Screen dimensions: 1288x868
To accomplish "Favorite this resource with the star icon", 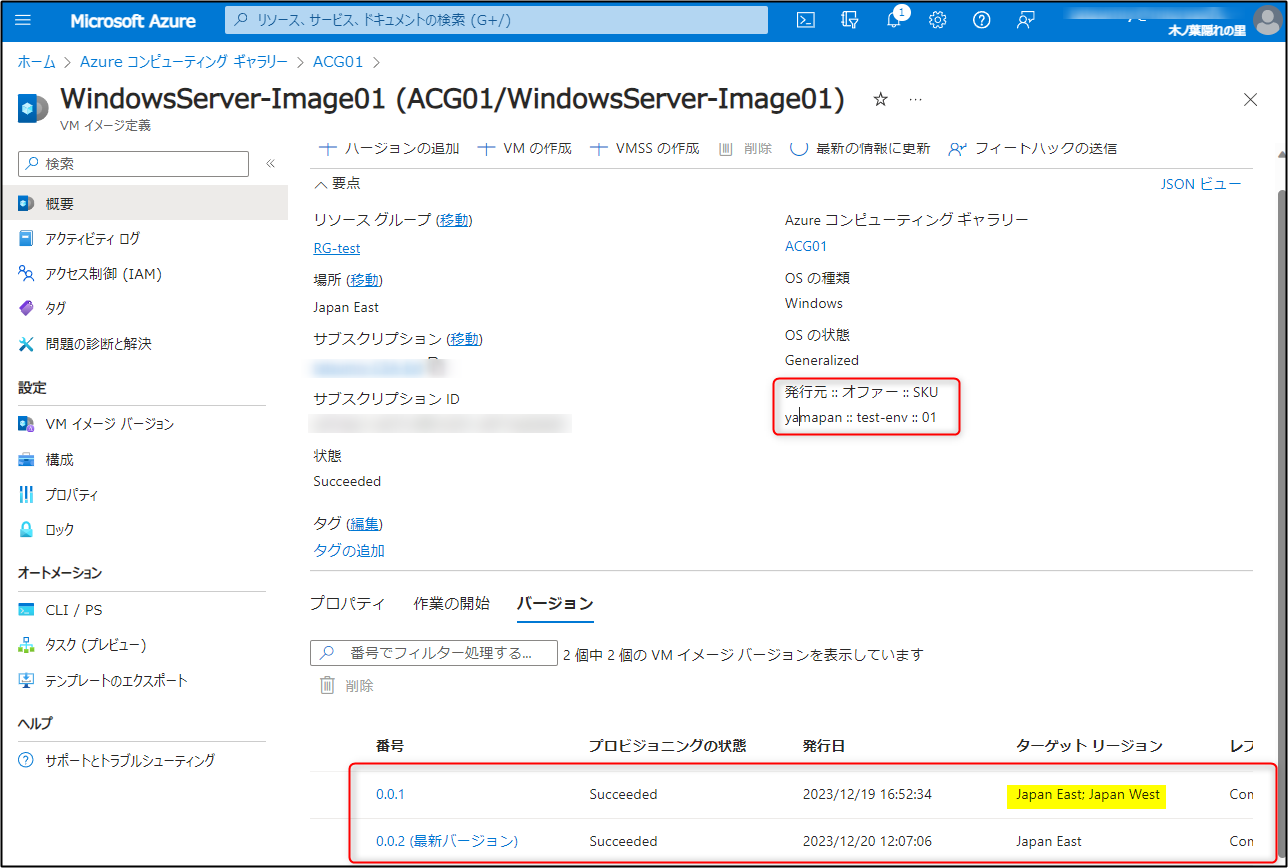I will (880, 99).
